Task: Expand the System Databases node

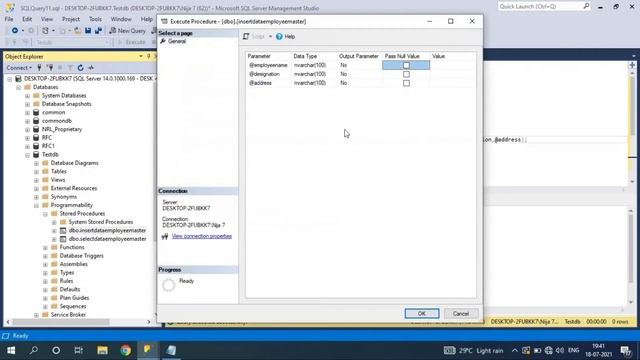Action: (27, 96)
